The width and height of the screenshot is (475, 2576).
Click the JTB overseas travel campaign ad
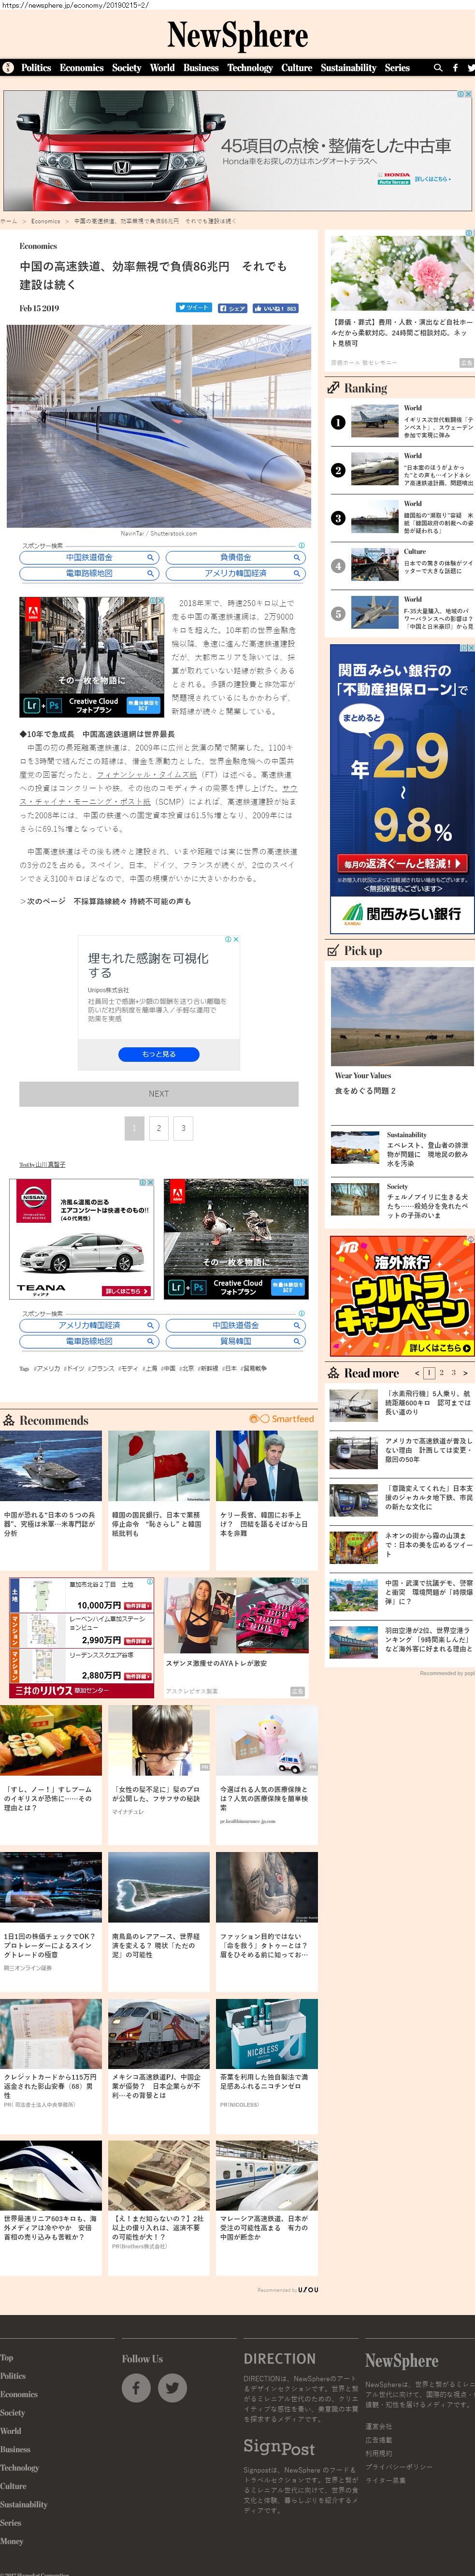(402, 1296)
